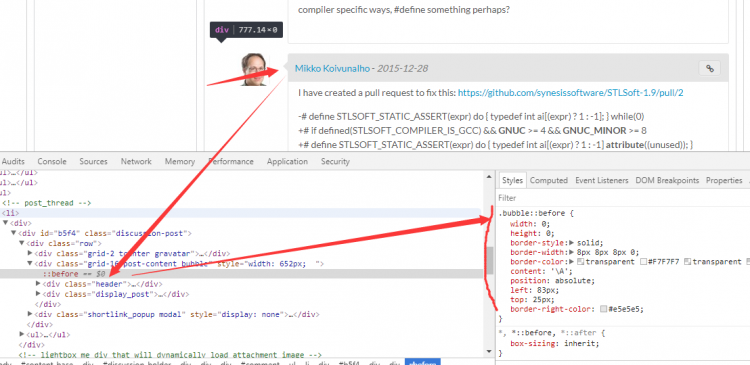This screenshot has width=750, height=365.
Task: Open the Event Listeners sidebar tab
Action: pos(602,180)
